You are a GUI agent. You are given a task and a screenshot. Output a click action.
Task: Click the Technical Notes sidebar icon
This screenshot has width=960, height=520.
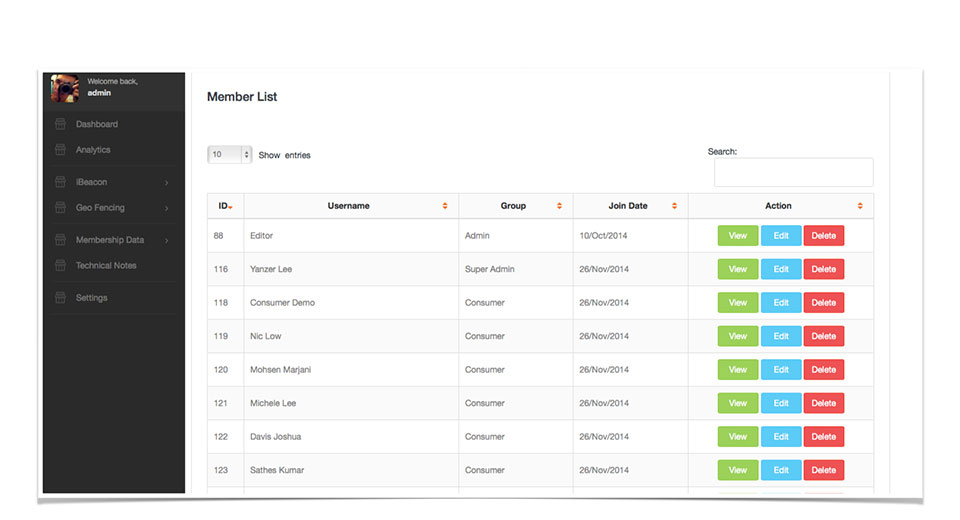(x=60, y=265)
